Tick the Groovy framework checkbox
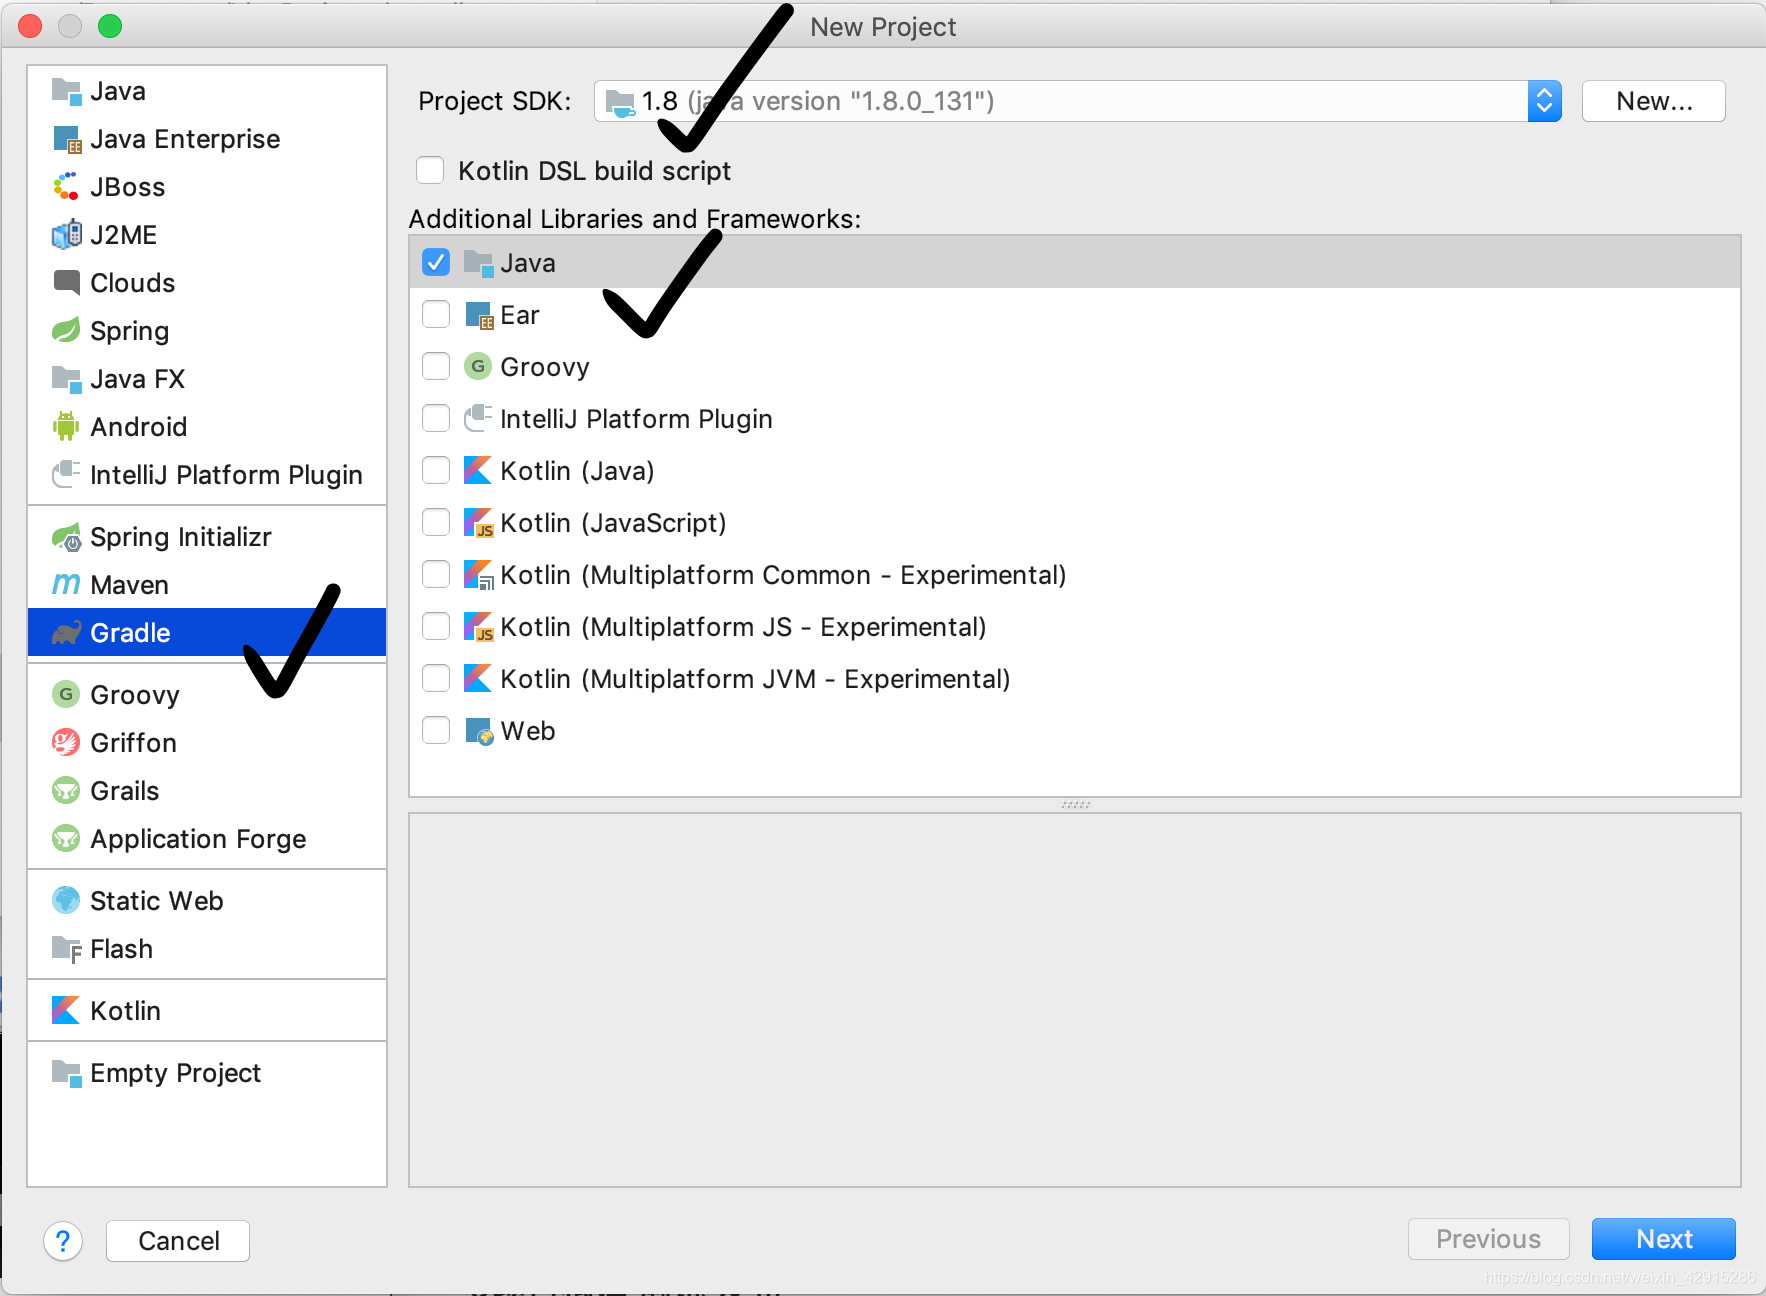 pos(436,367)
